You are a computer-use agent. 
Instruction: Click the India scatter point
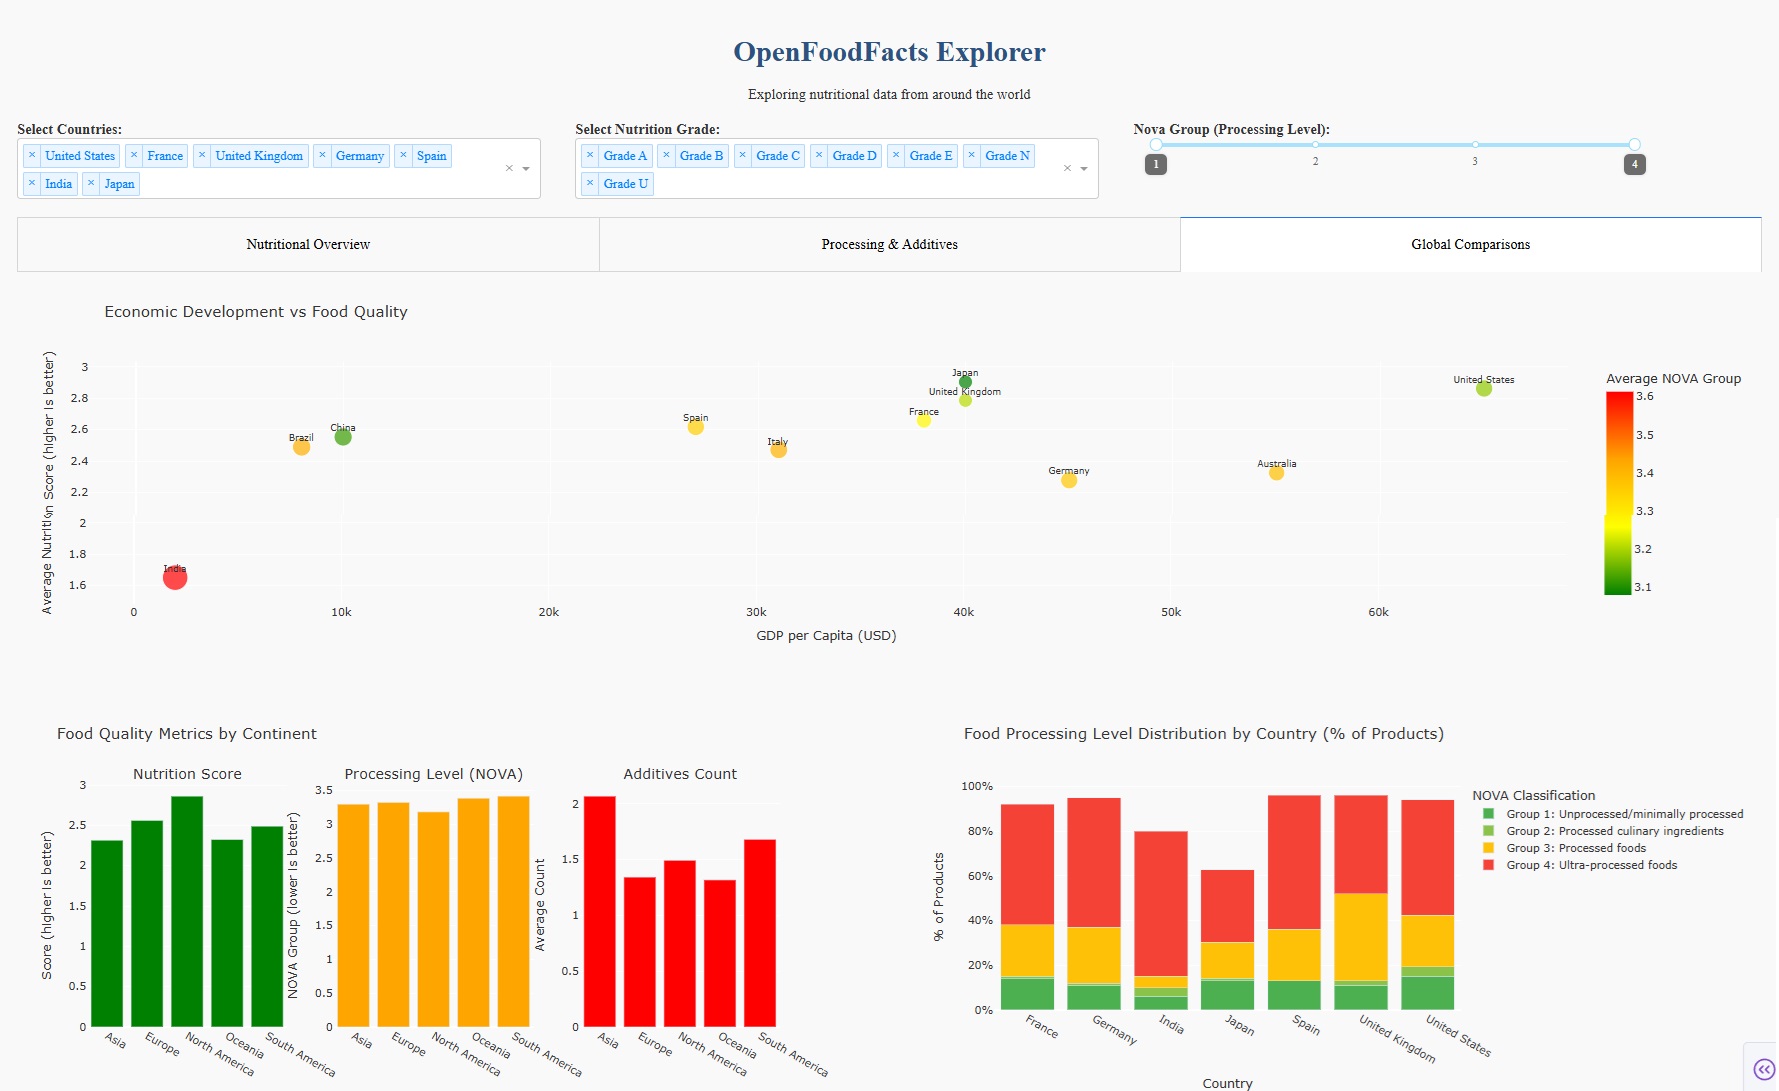[175, 578]
